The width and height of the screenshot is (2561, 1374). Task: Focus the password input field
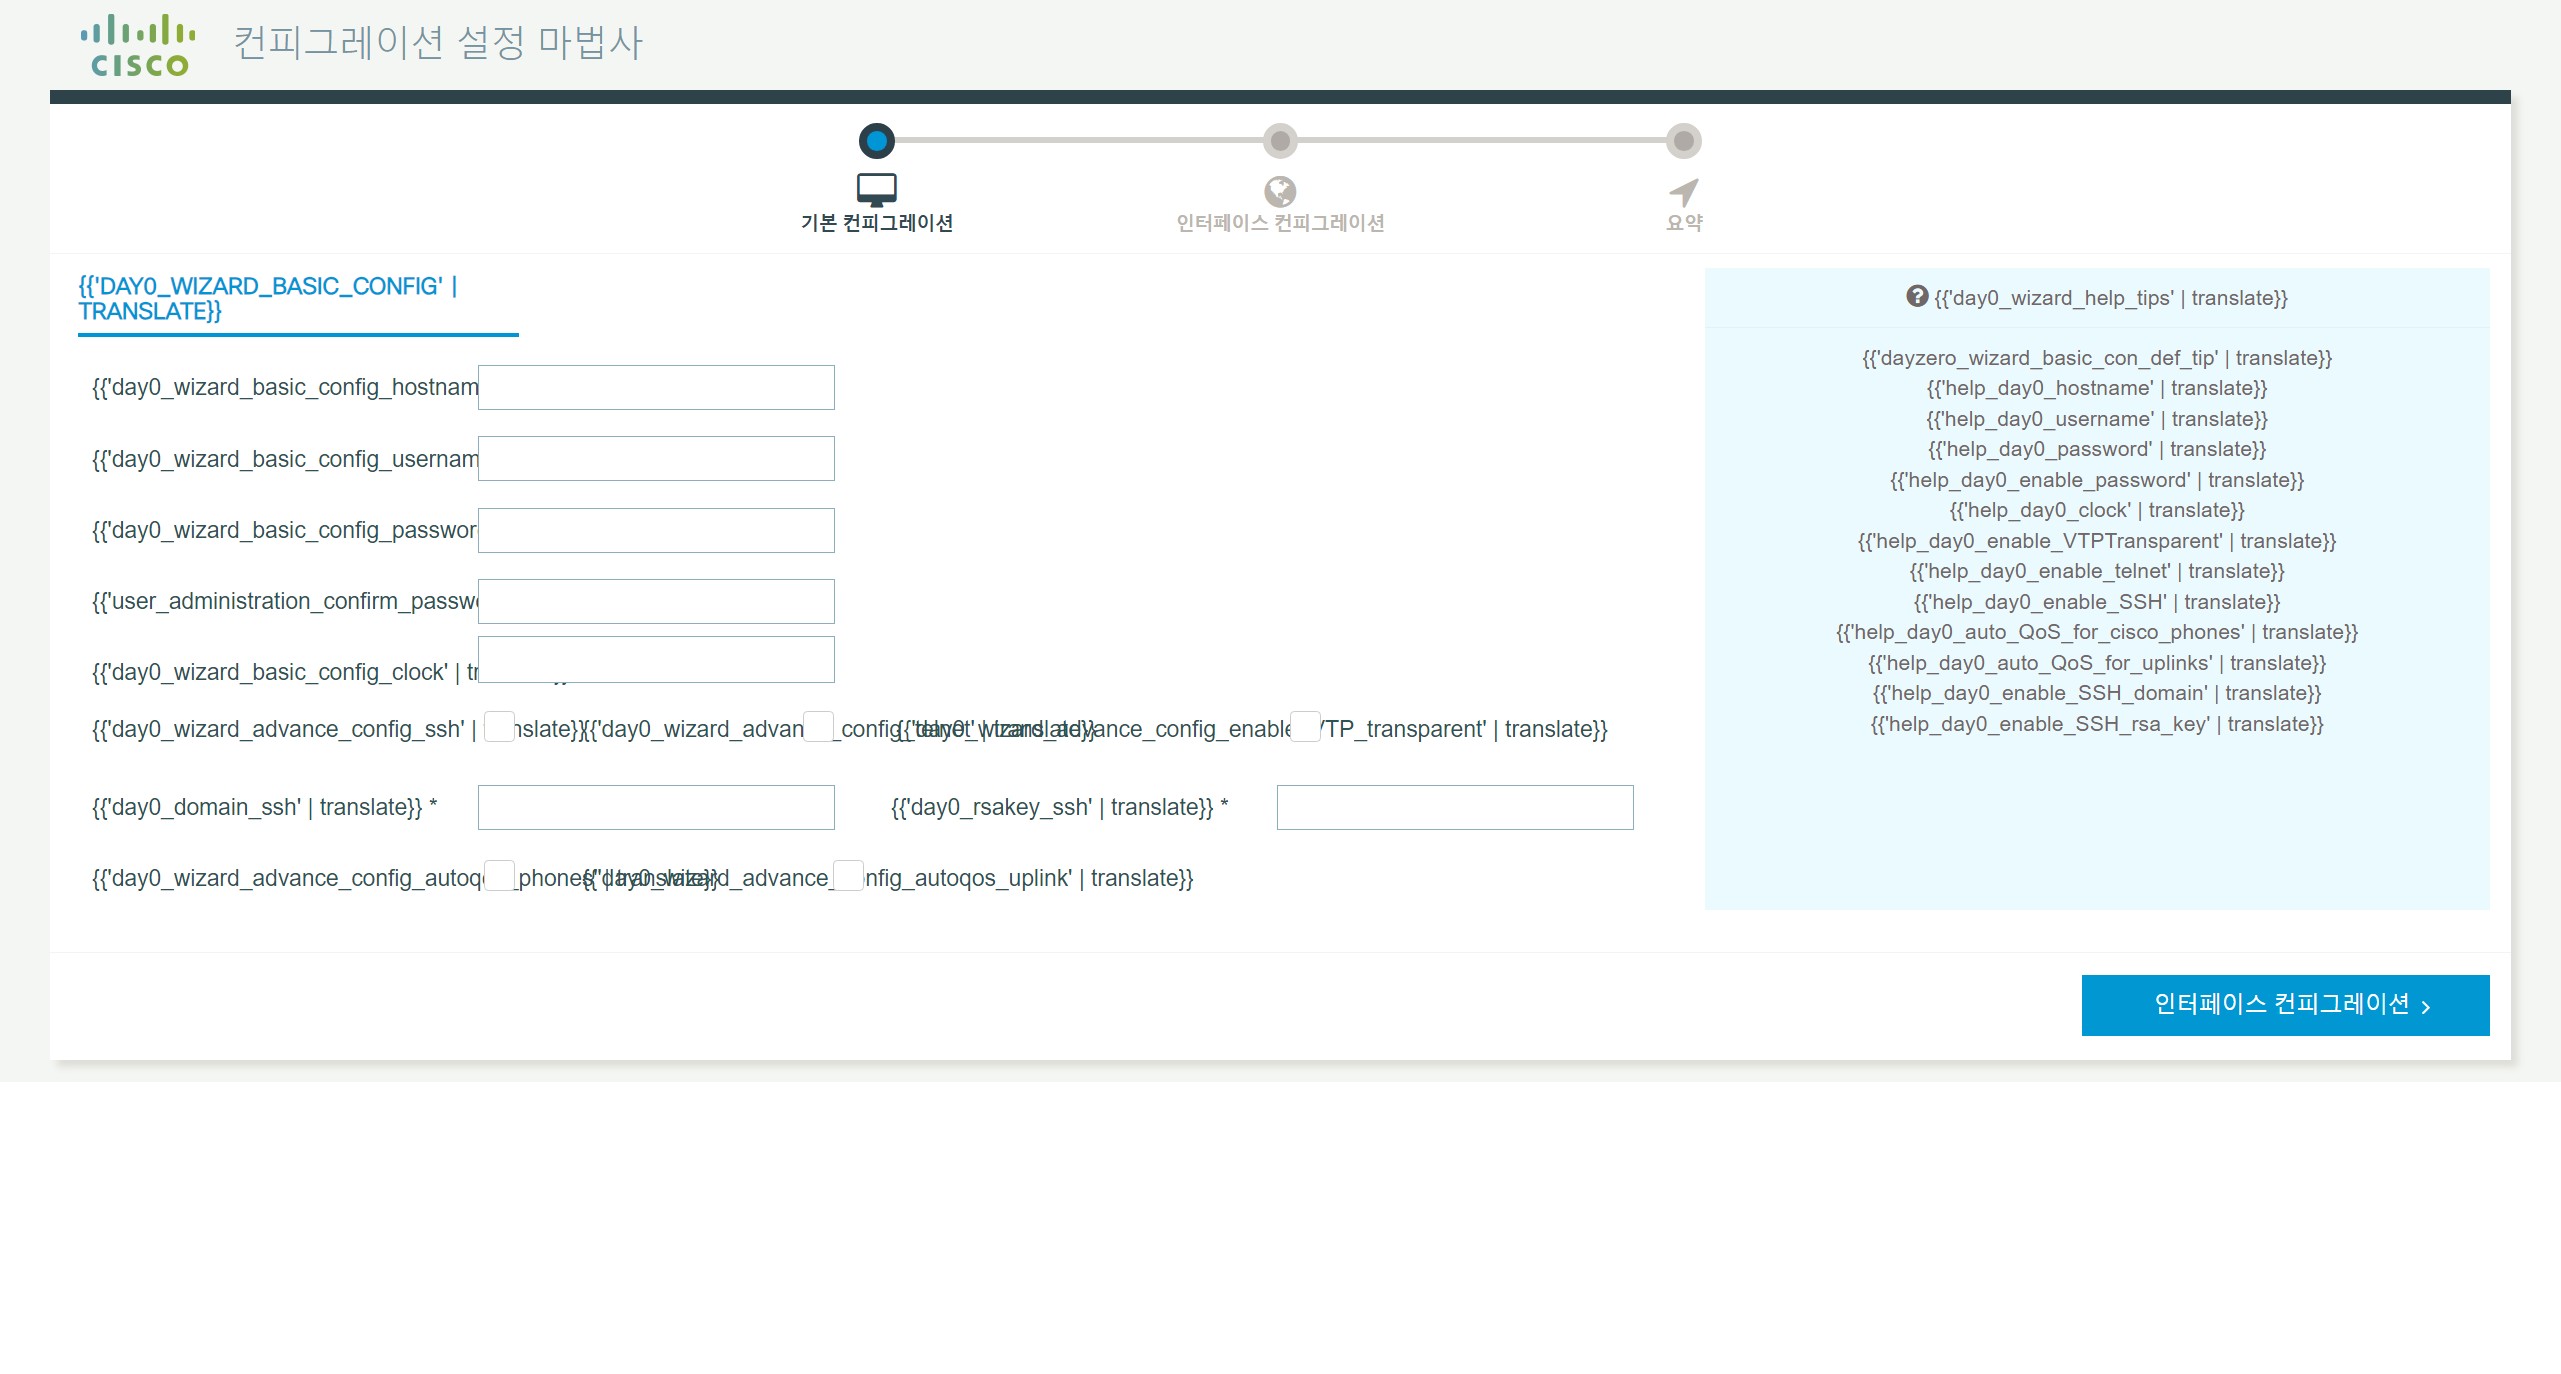(656, 530)
